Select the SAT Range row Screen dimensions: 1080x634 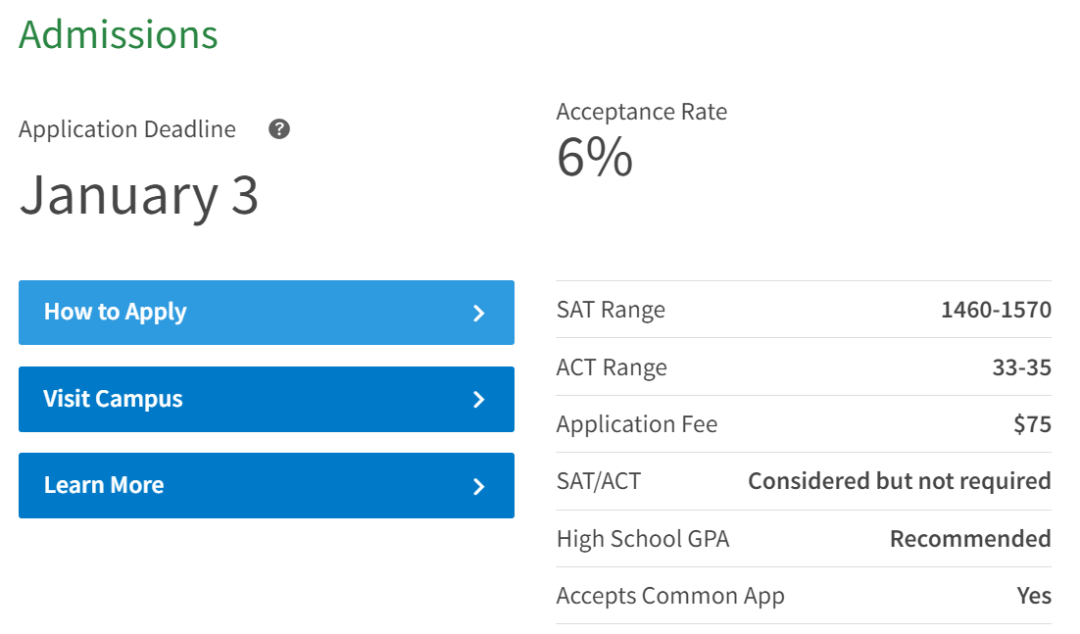tap(804, 309)
